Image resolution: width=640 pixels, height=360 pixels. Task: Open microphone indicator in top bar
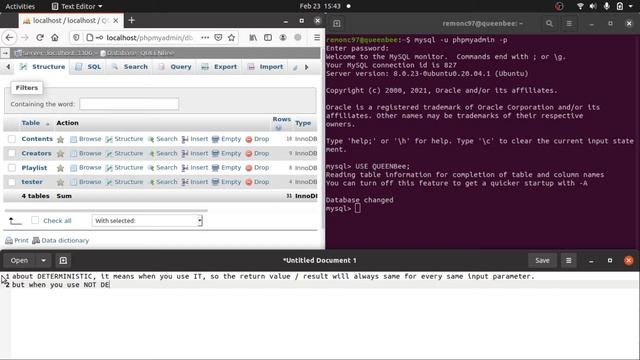pyautogui.click(x=607, y=6)
